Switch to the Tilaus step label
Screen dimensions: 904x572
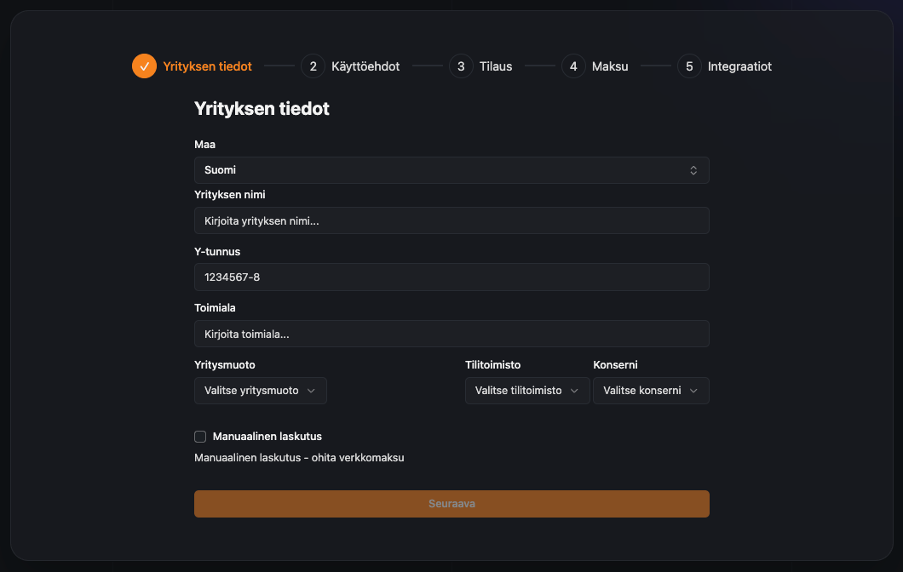coord(495,66)
